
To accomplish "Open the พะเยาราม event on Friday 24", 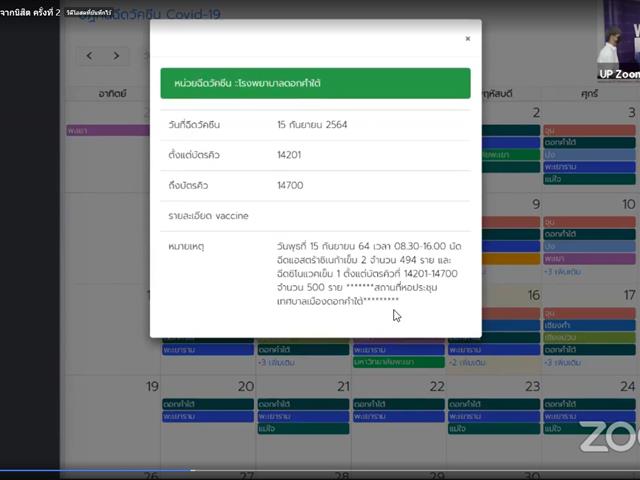I will pos(589,417).
